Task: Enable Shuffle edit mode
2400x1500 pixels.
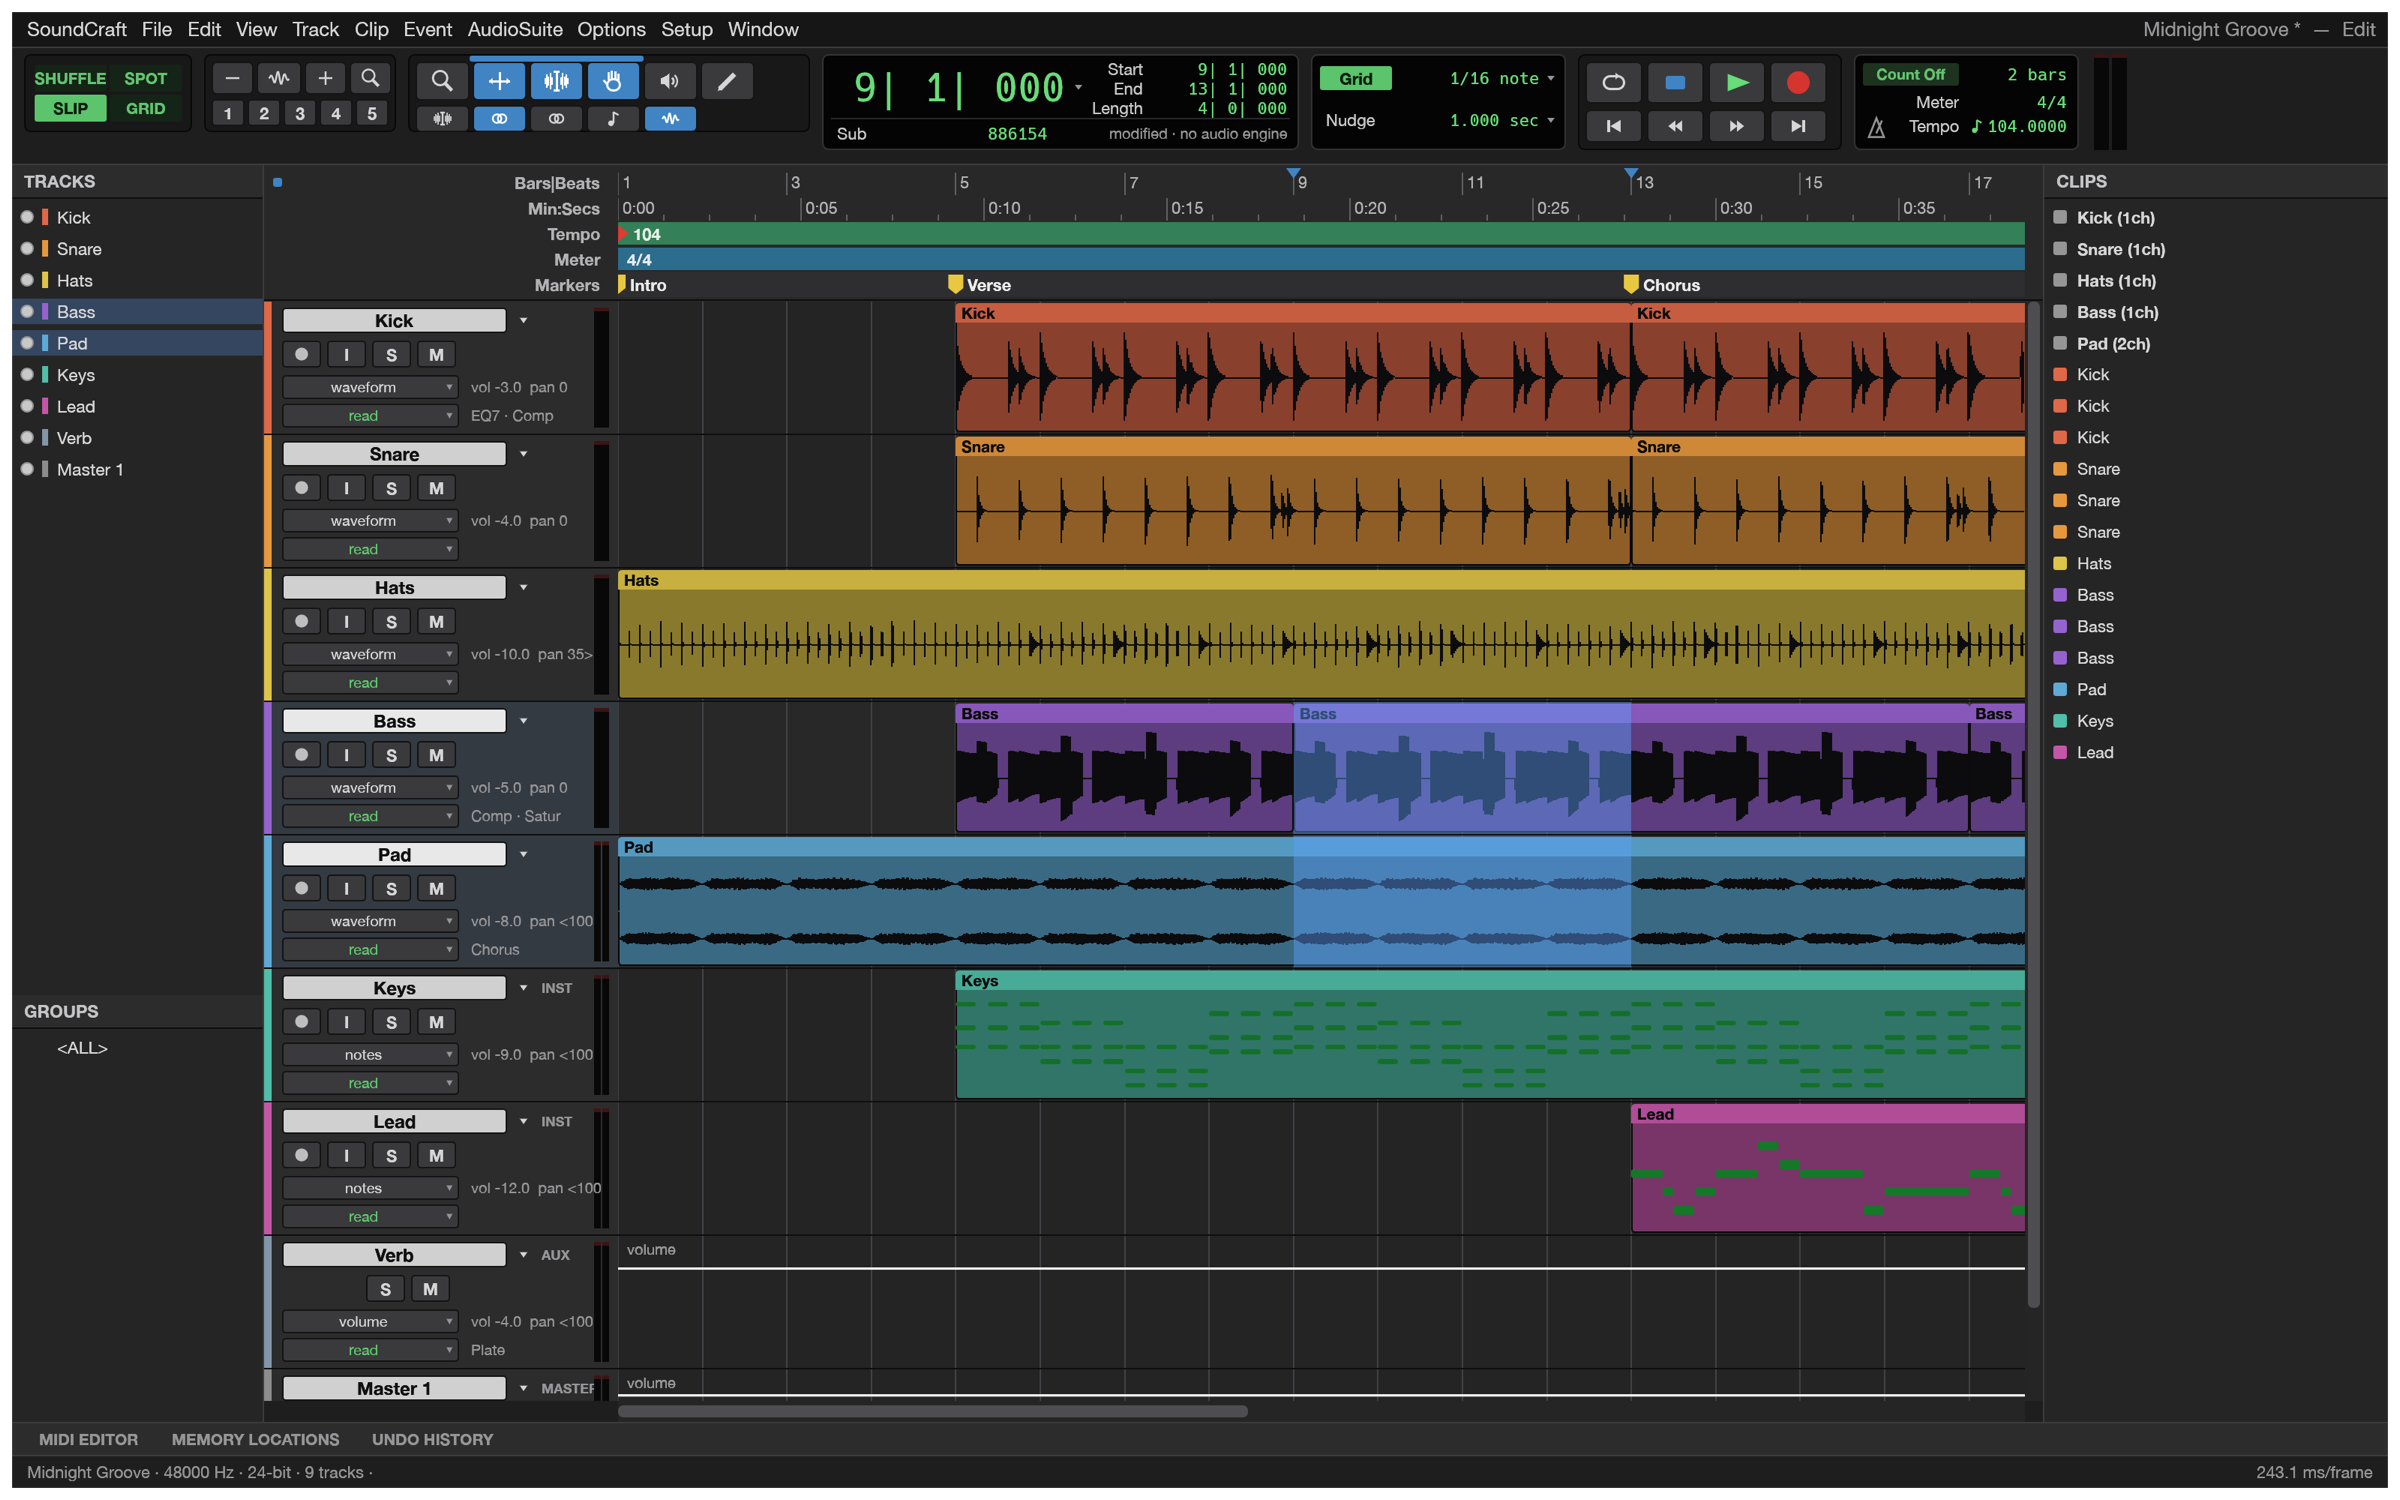Action: pos(70,78)
